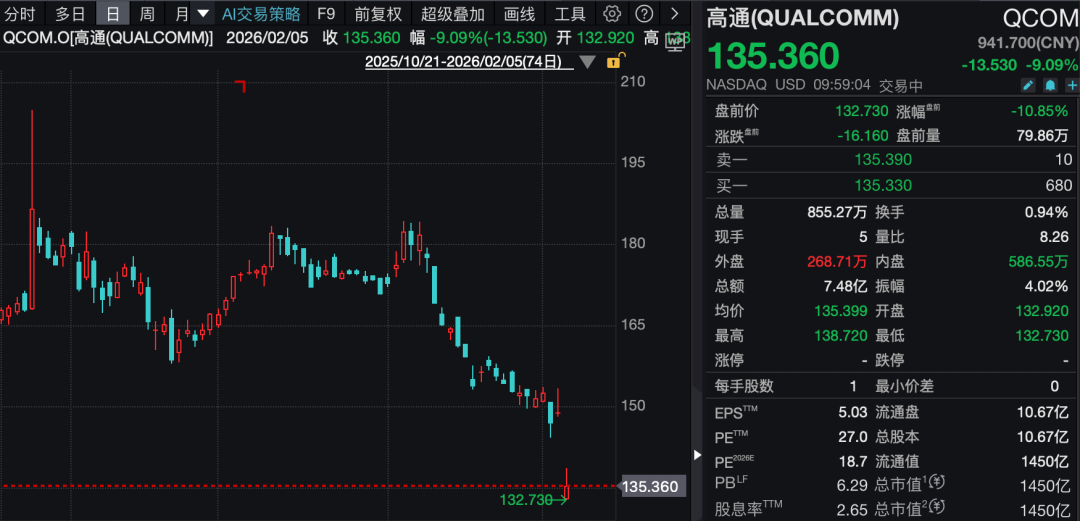The image size is (1080, 521).
Task: Open 超级叠加 super overlay
Action: (453, 13)
